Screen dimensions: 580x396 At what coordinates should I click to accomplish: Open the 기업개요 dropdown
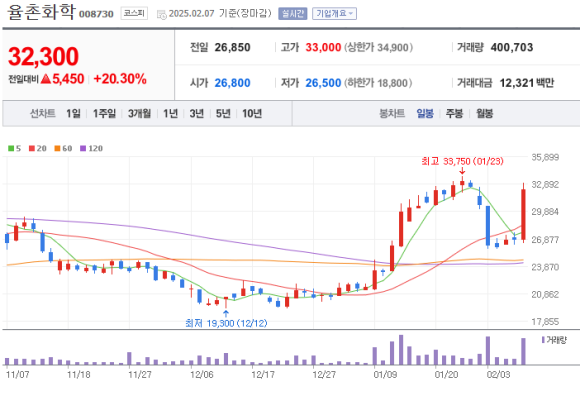point(334,14)
